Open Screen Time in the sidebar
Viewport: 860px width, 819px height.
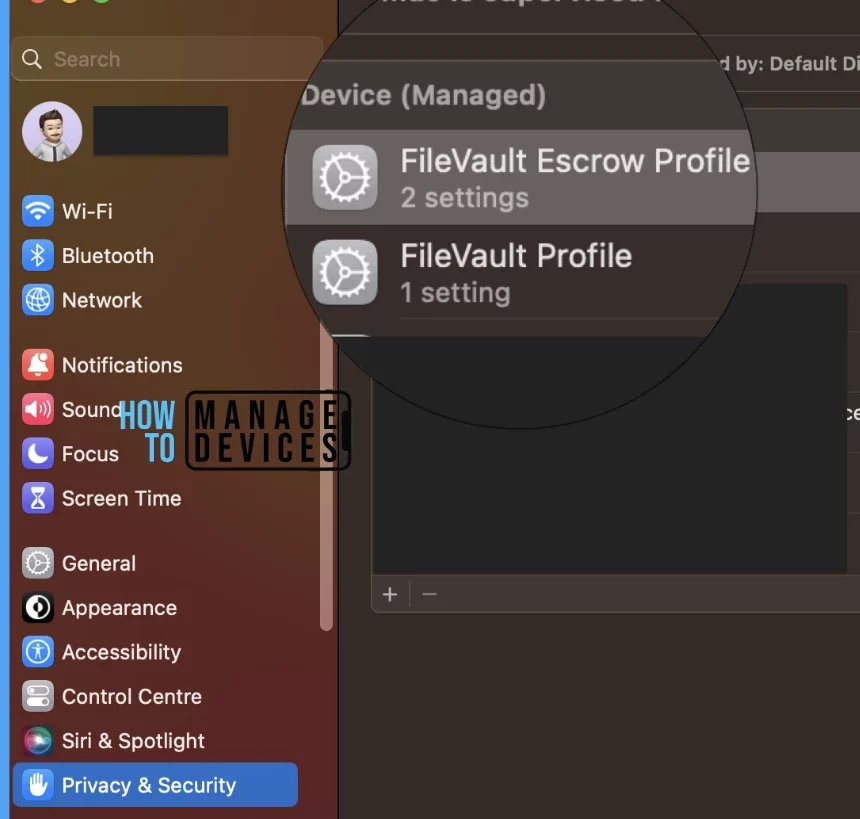[155, 498]
